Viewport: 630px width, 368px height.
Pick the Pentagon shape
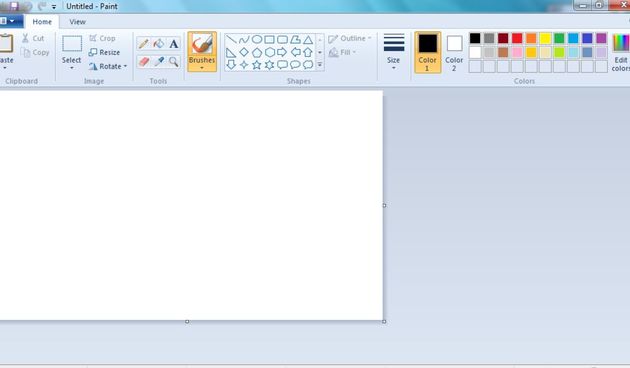coord(257,52)
